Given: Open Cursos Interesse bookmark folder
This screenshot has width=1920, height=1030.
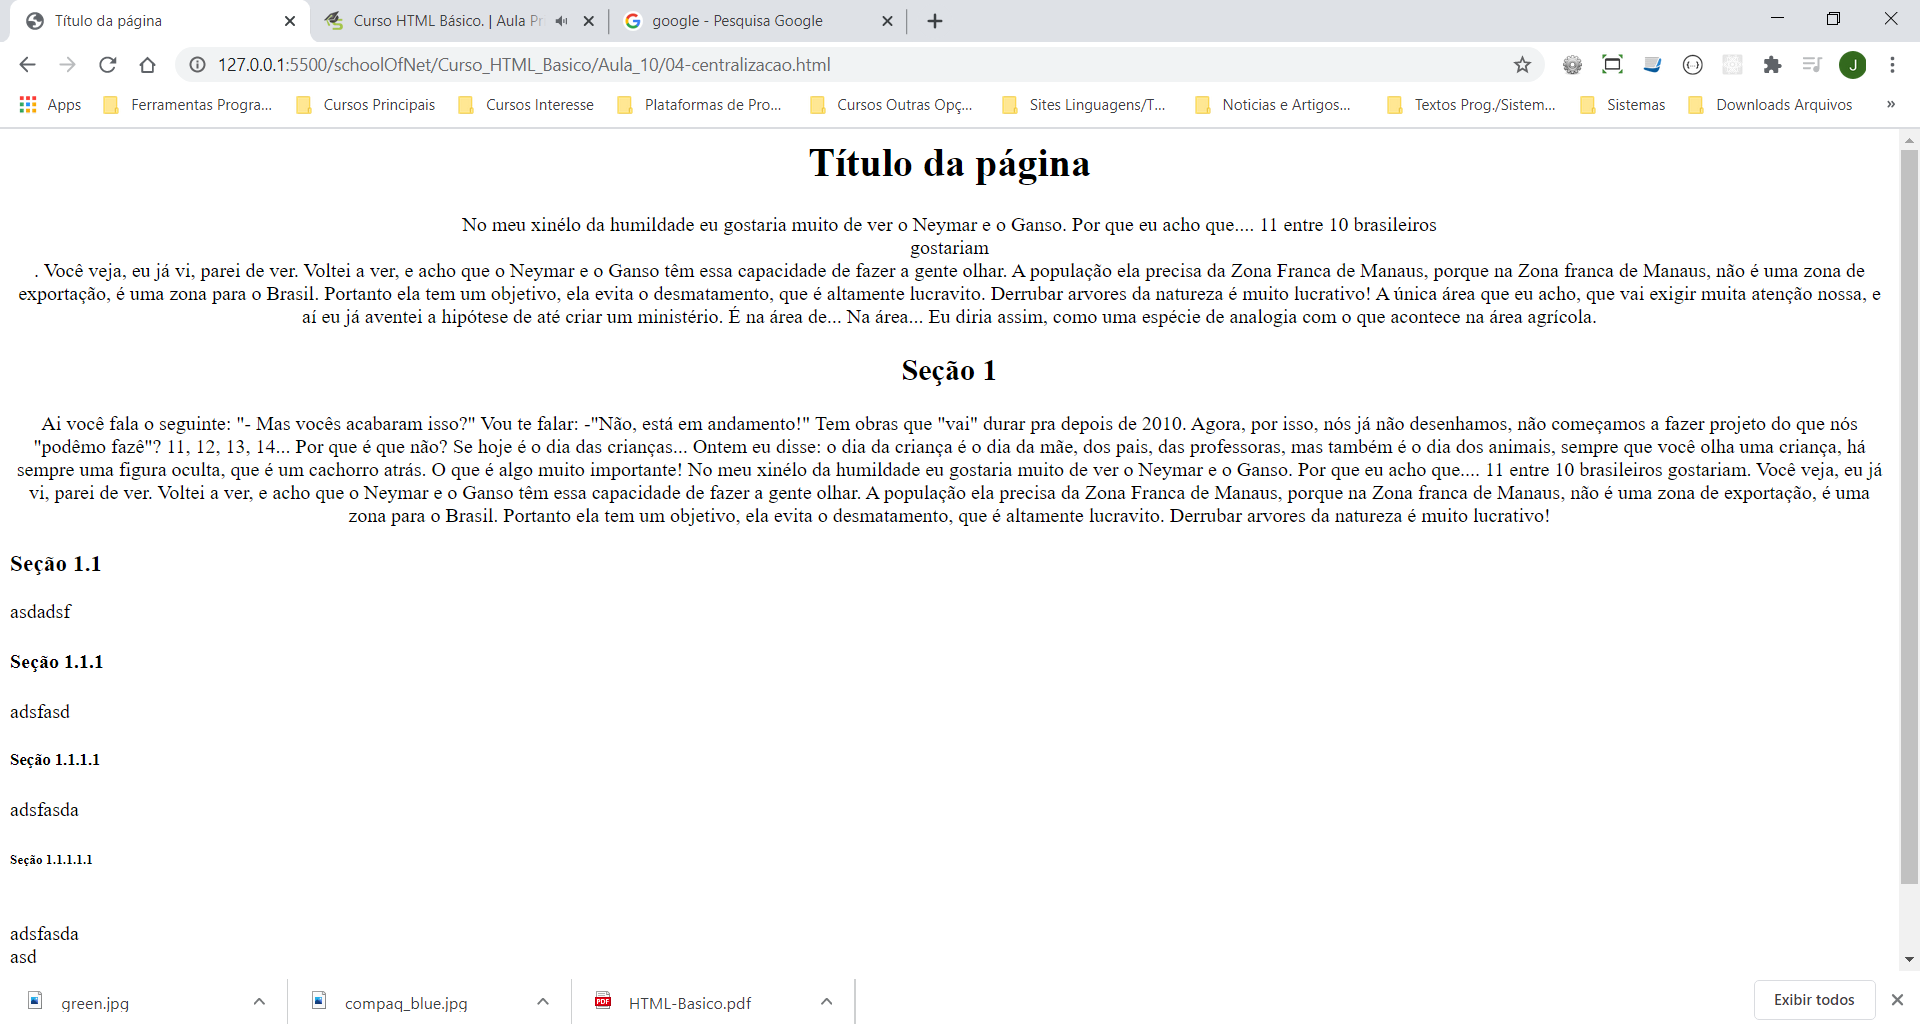Looking at the screenshot, I should click(526, 105).
